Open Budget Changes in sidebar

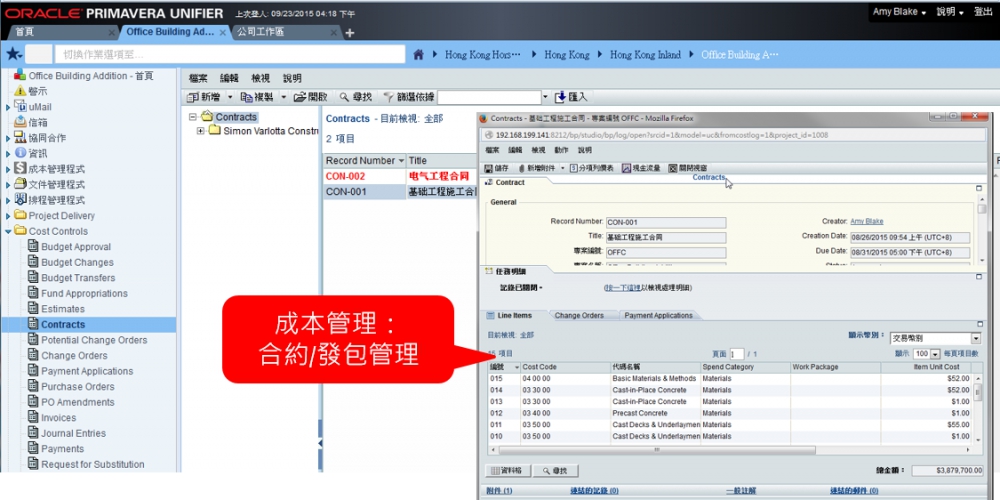pos(77,262)
